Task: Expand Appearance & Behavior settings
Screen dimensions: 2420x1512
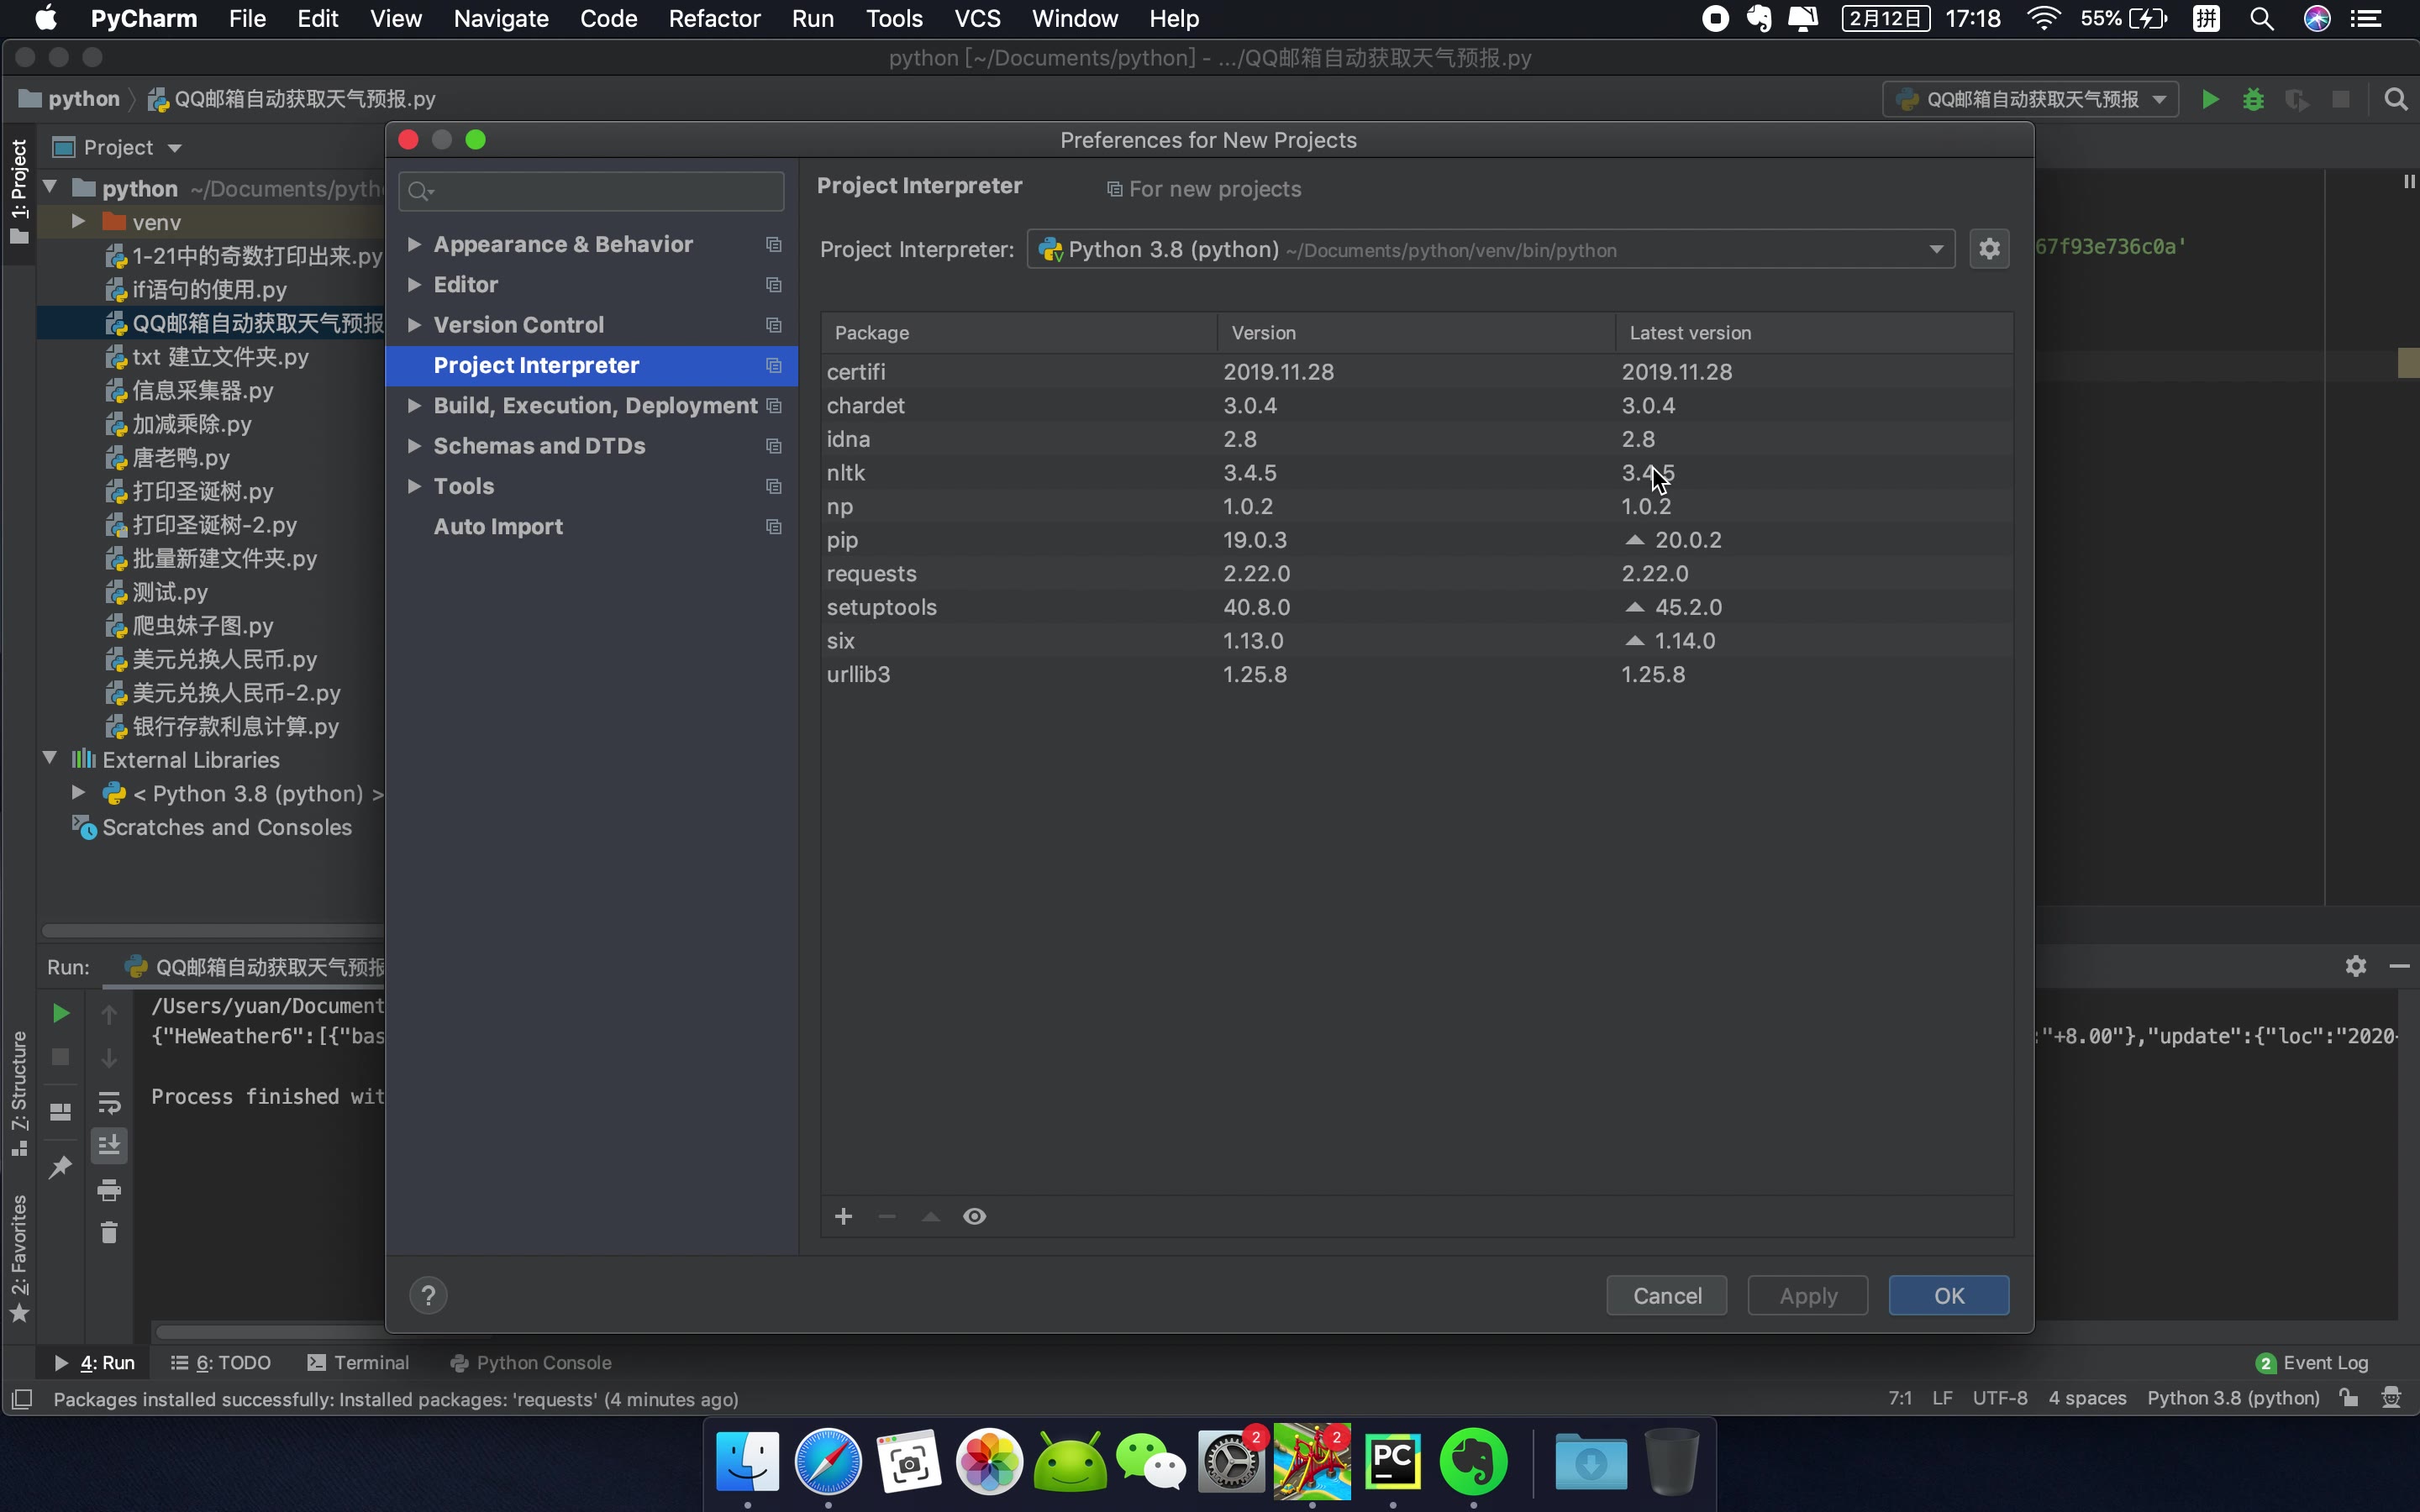Action: tap(413, 244)
